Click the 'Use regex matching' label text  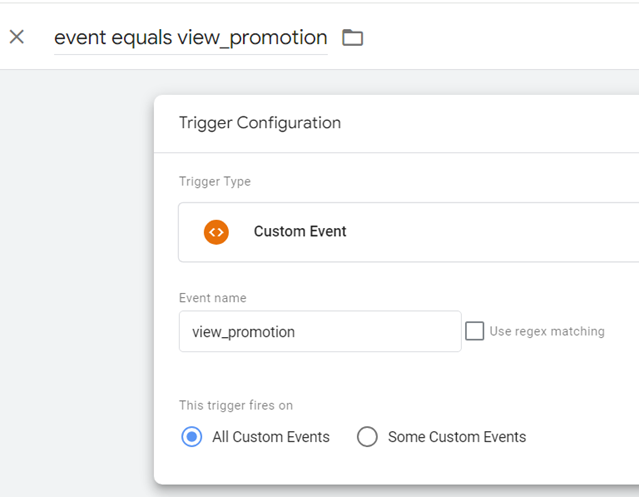coord(547,332)
